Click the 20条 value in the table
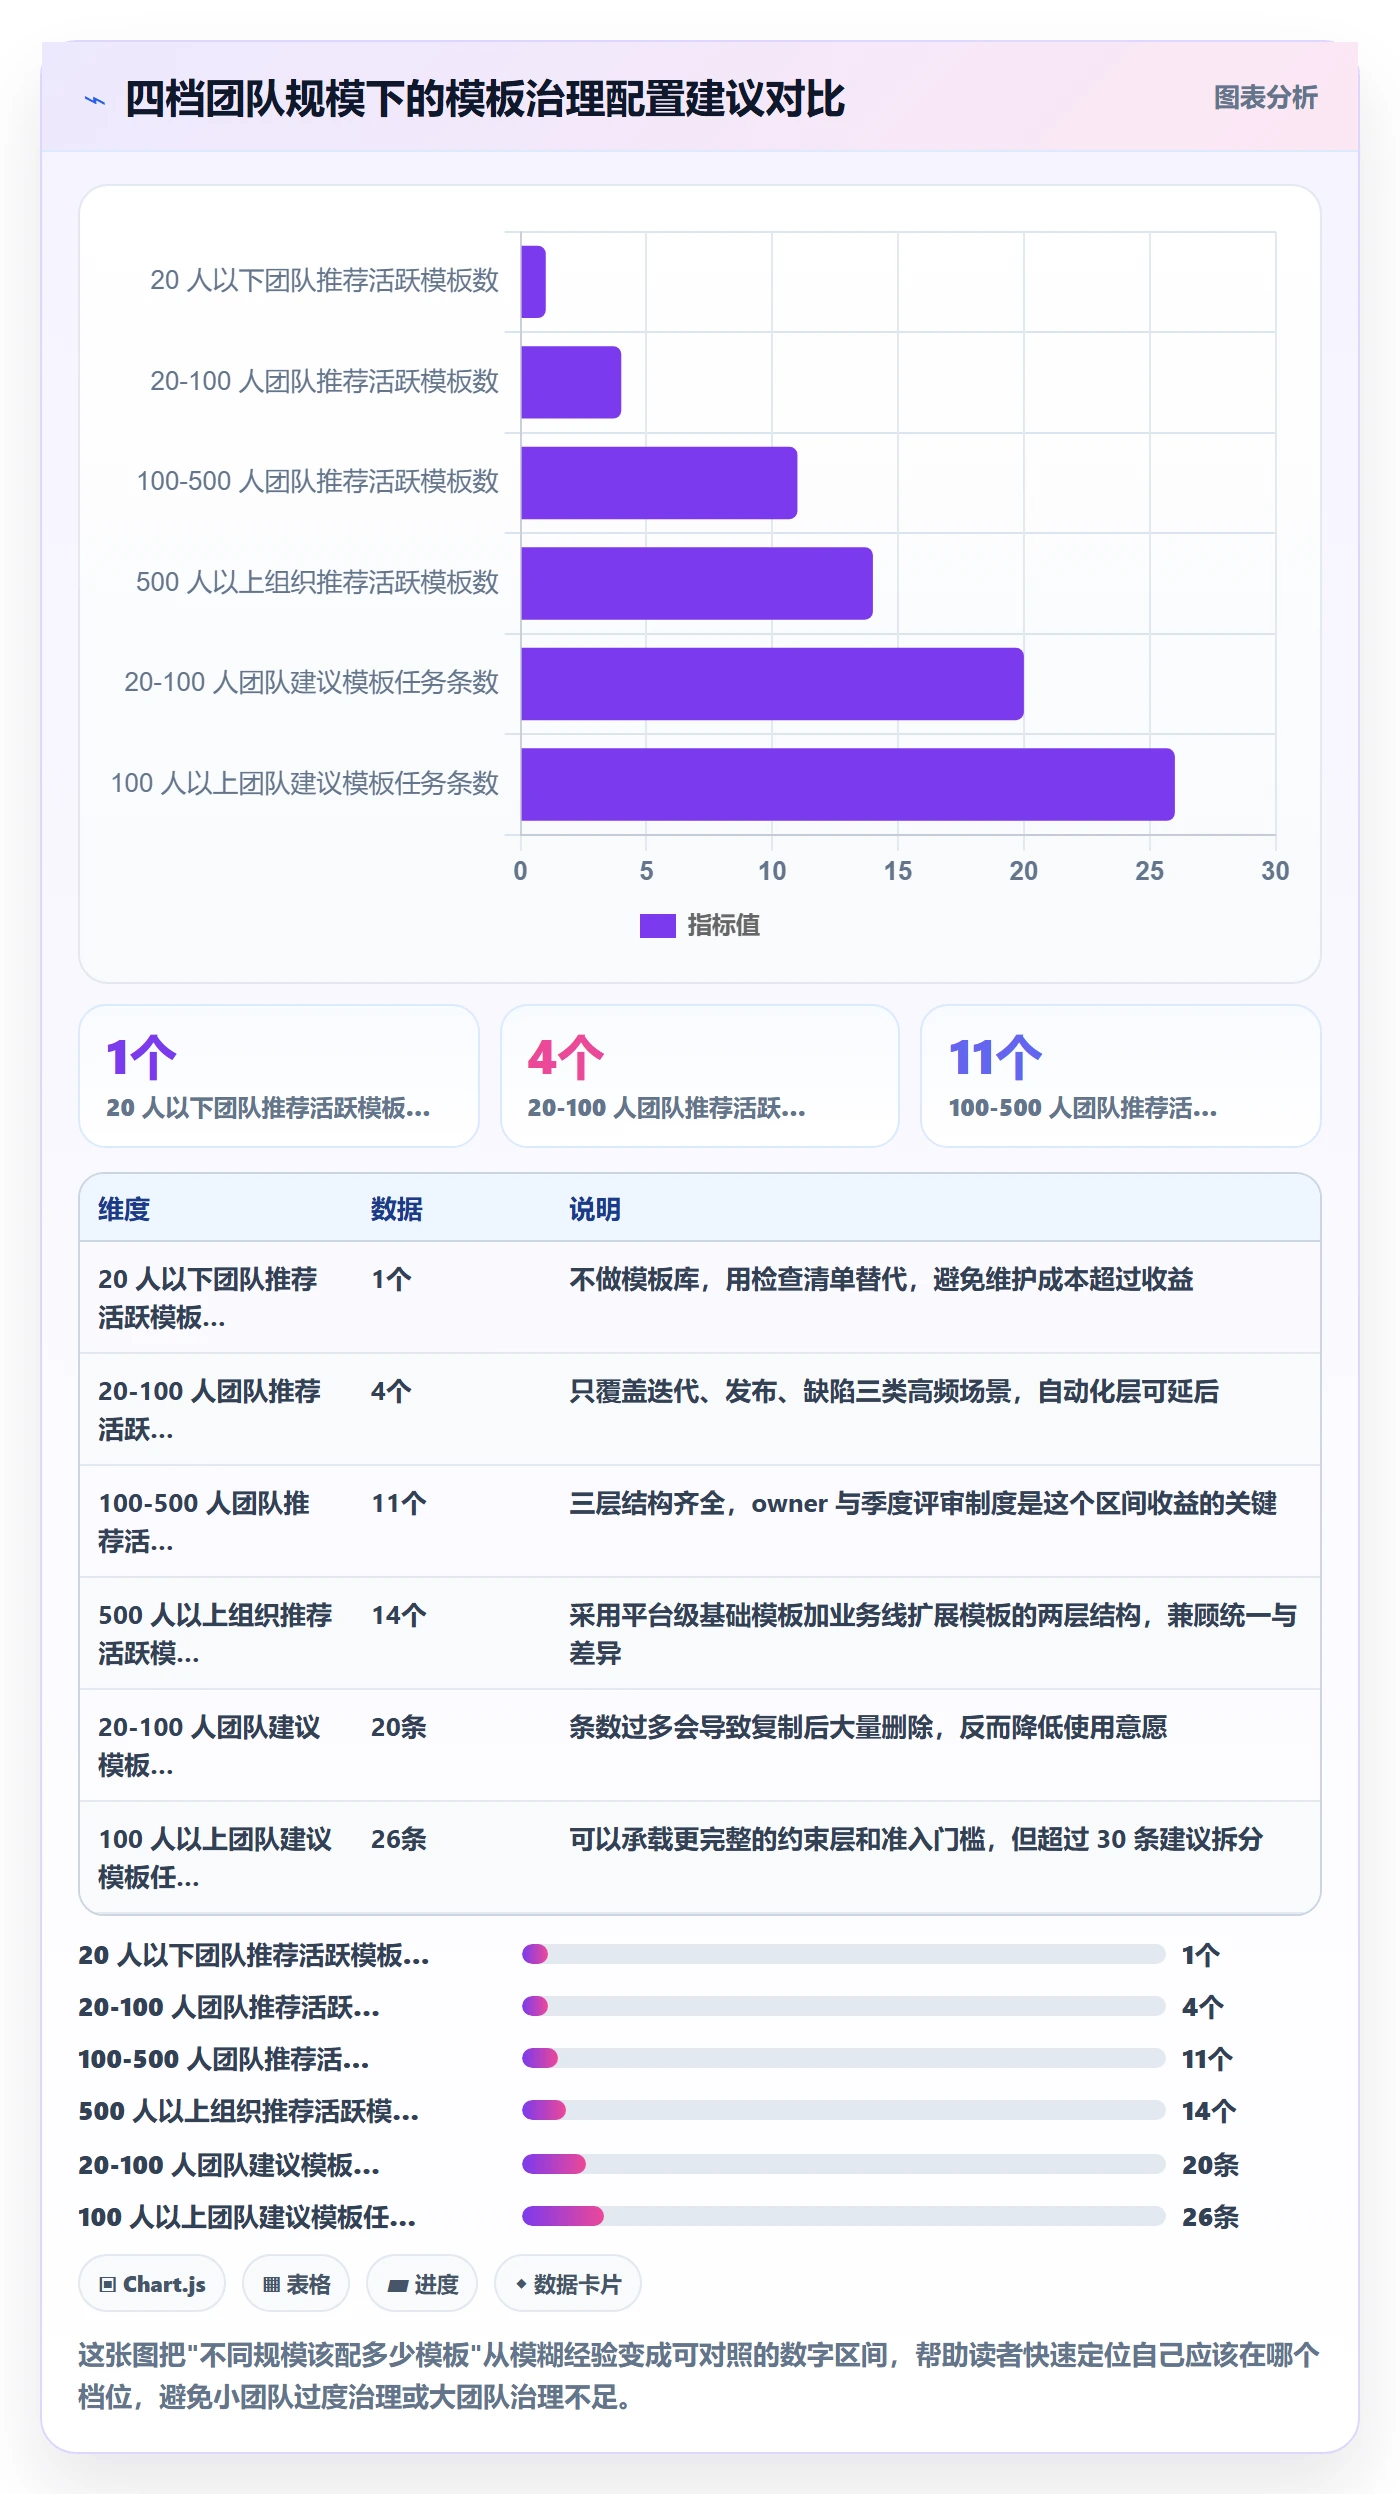This screenshot has height=2494, width=1400. tap(399, 1727)
